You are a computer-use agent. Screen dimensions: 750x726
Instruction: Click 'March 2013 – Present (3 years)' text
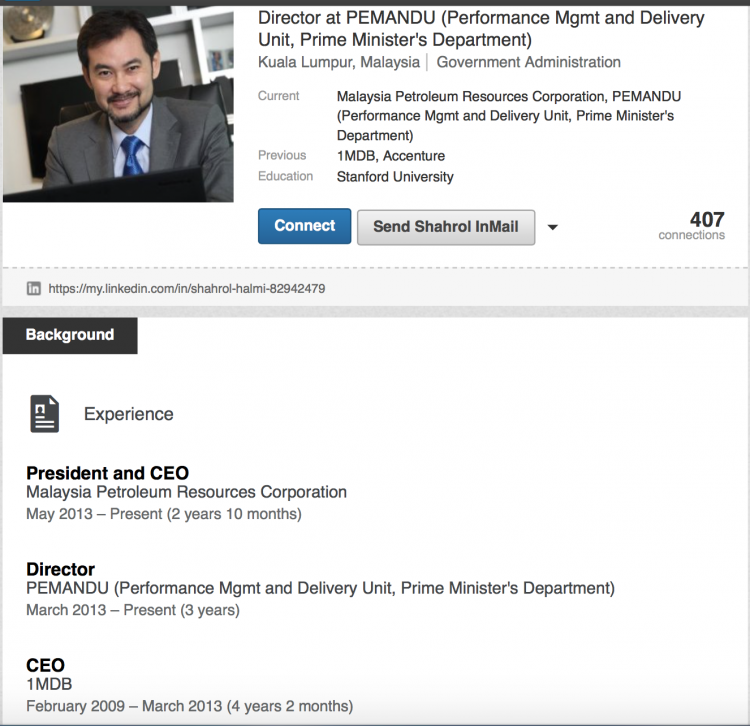[133, 610]
